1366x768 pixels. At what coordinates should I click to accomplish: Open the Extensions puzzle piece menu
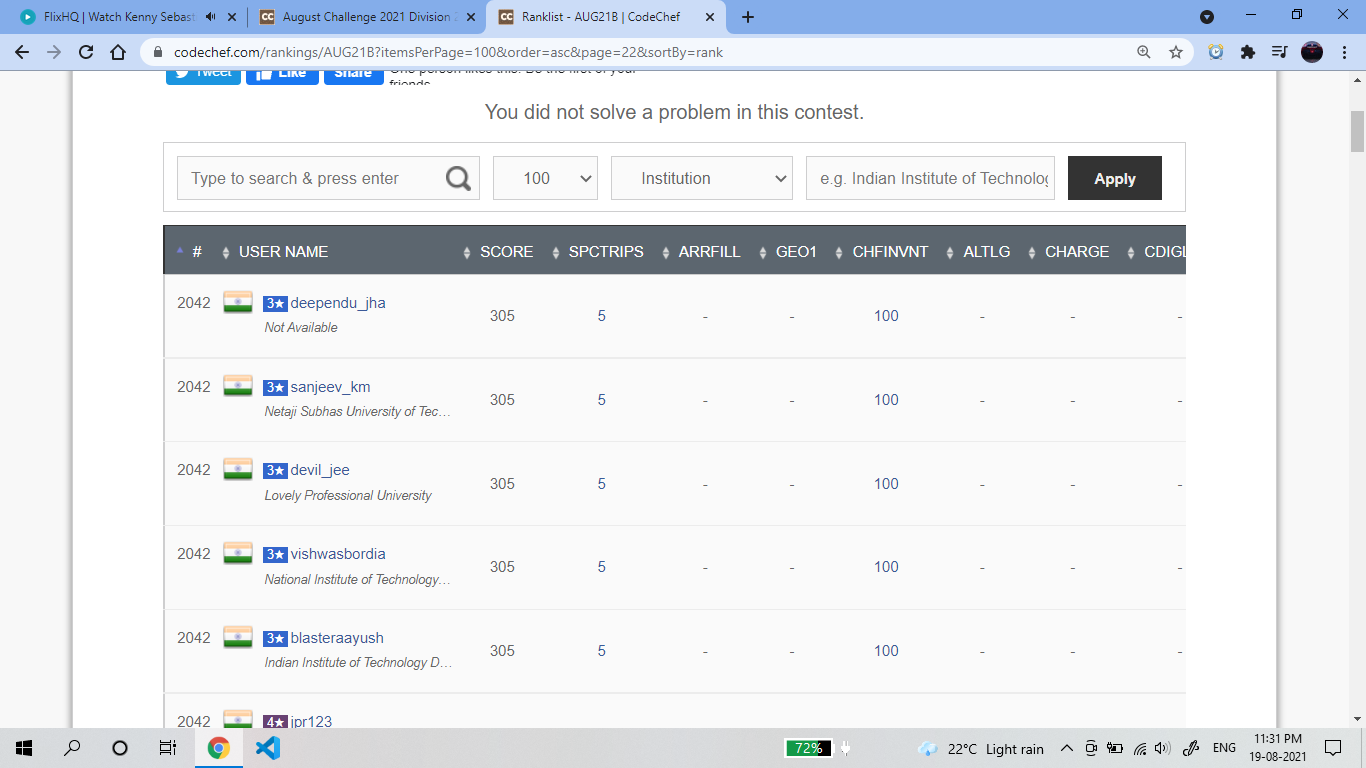(x=1248, y=52)
